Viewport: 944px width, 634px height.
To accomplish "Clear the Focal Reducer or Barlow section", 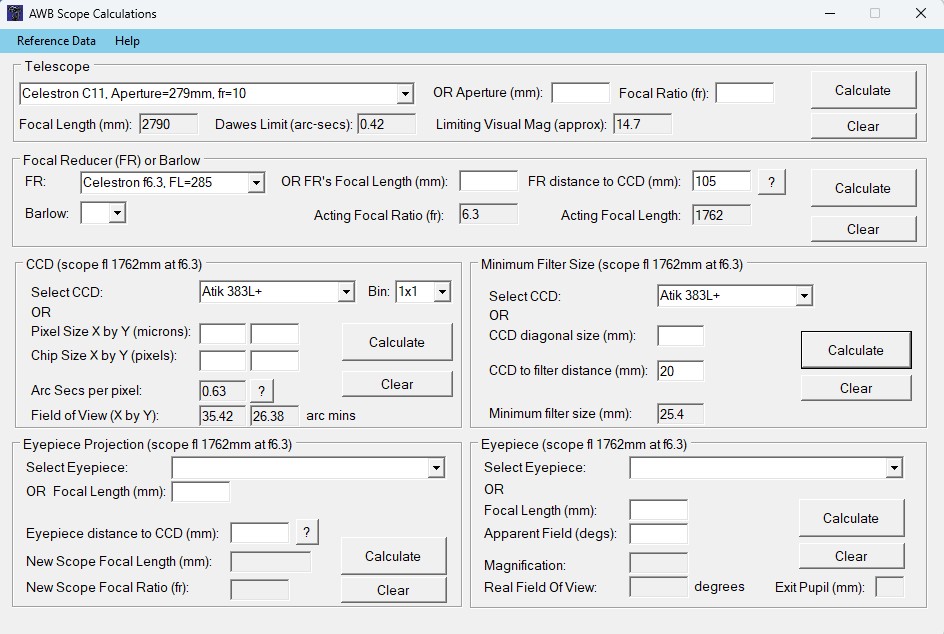I will 862,229.
